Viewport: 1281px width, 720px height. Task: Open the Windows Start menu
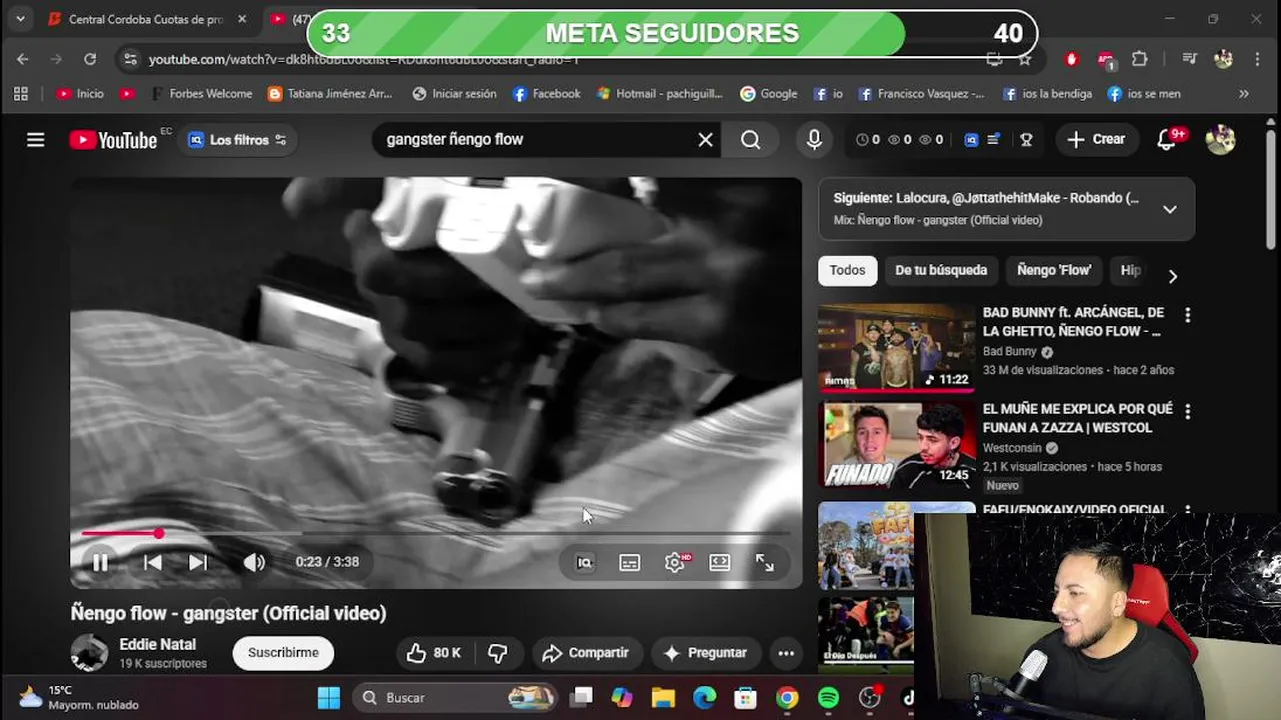329,698
